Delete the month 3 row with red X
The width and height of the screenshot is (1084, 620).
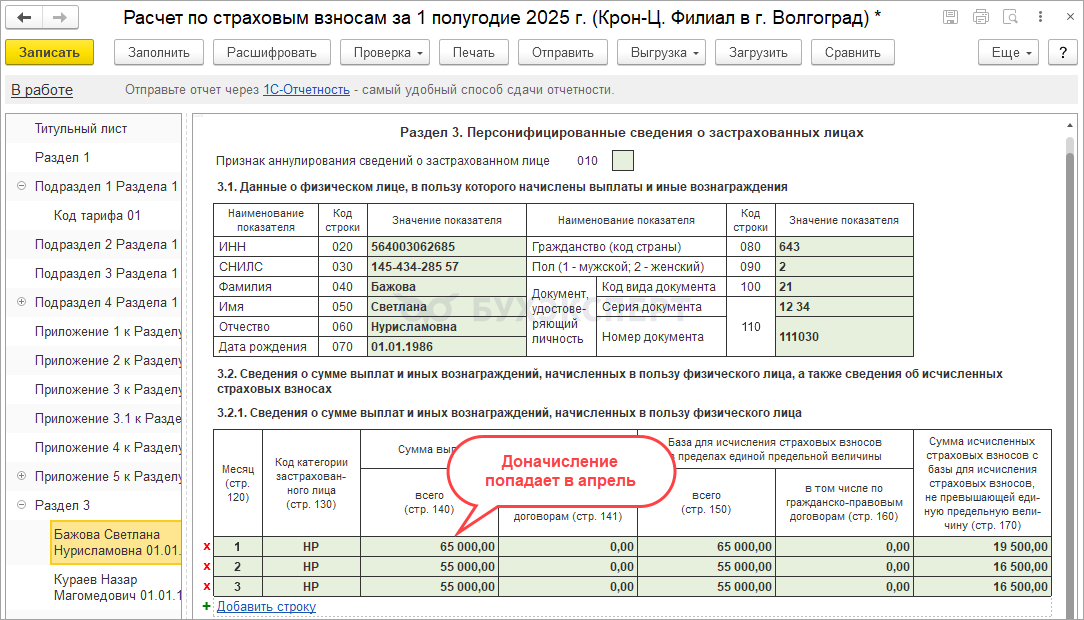click(207, 587)
